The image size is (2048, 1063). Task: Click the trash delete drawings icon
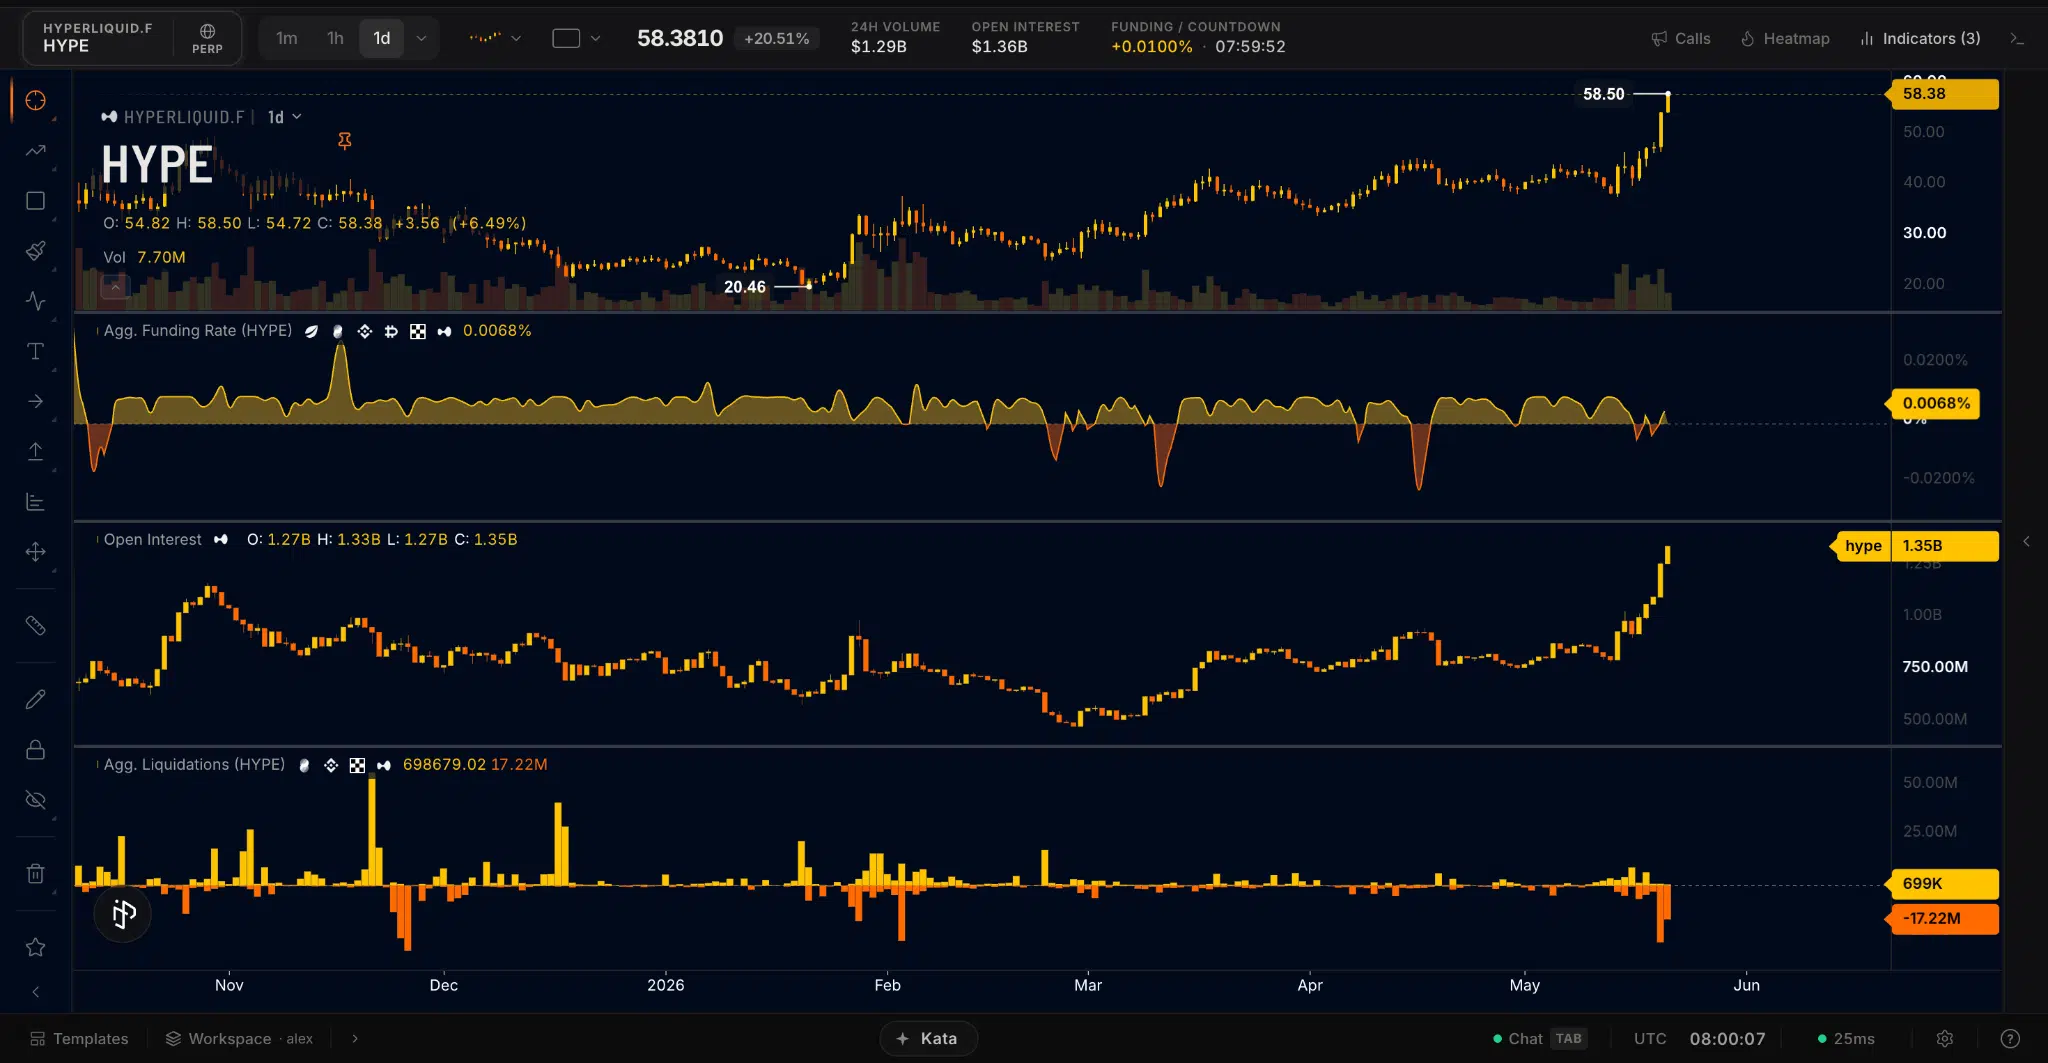pos(36,874)
